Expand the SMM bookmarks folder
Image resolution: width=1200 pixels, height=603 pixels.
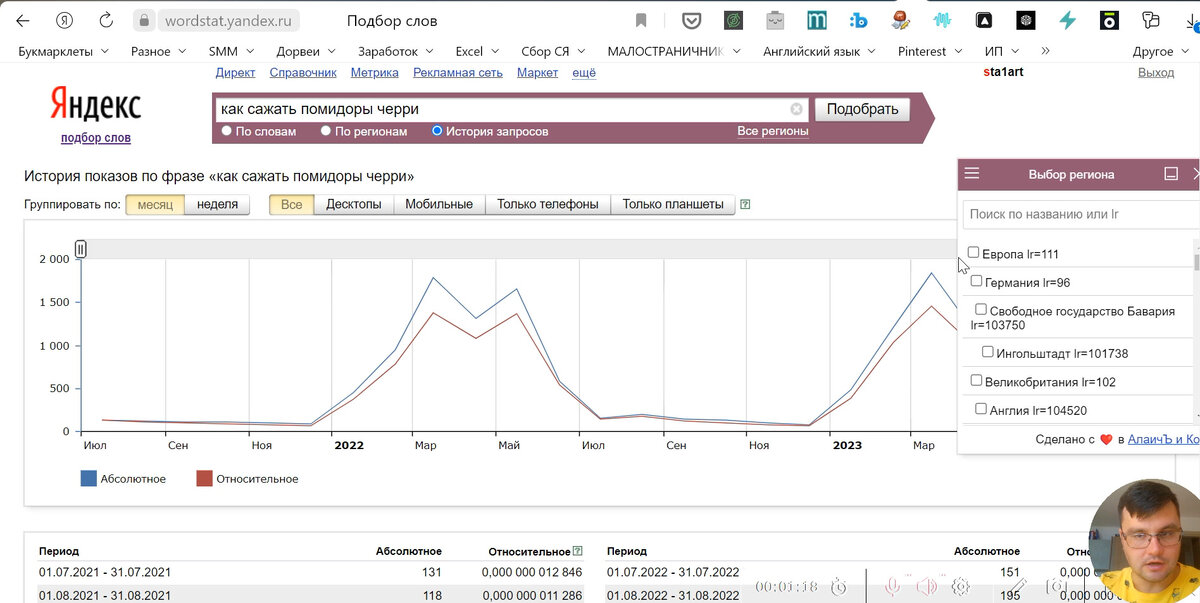click(230, 51)
